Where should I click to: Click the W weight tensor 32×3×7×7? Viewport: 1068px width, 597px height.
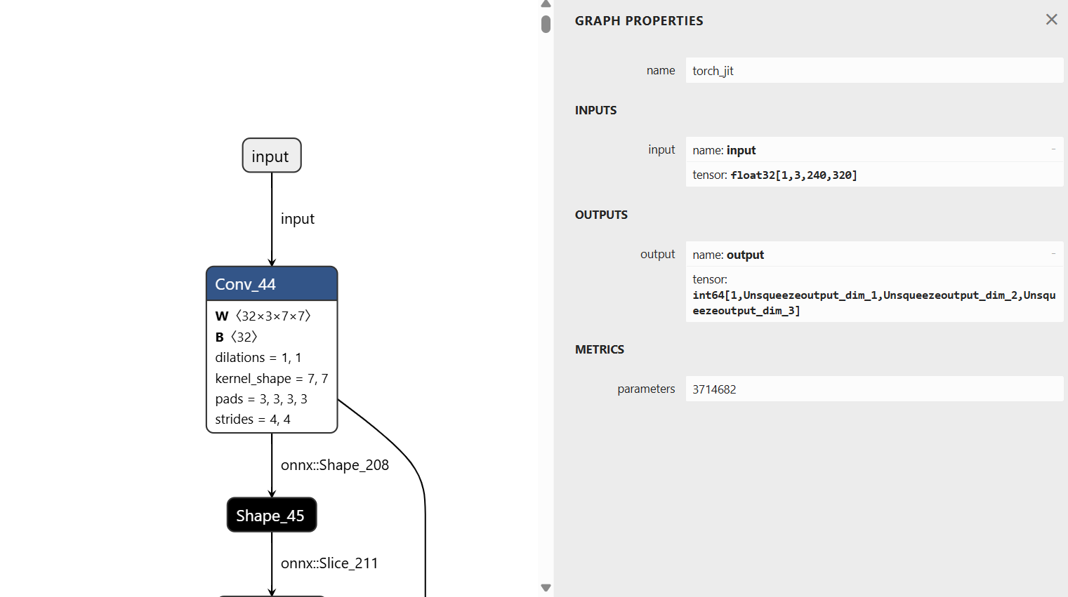[x=263, y=316]
